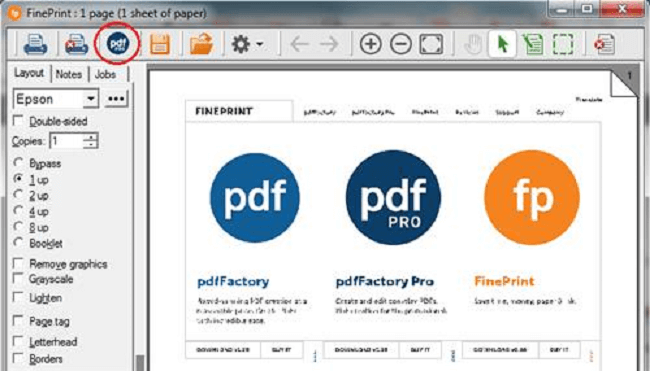Click the FinePrint title bar app icon
This screenshot has height=371, width=650.
click(15, 13)
